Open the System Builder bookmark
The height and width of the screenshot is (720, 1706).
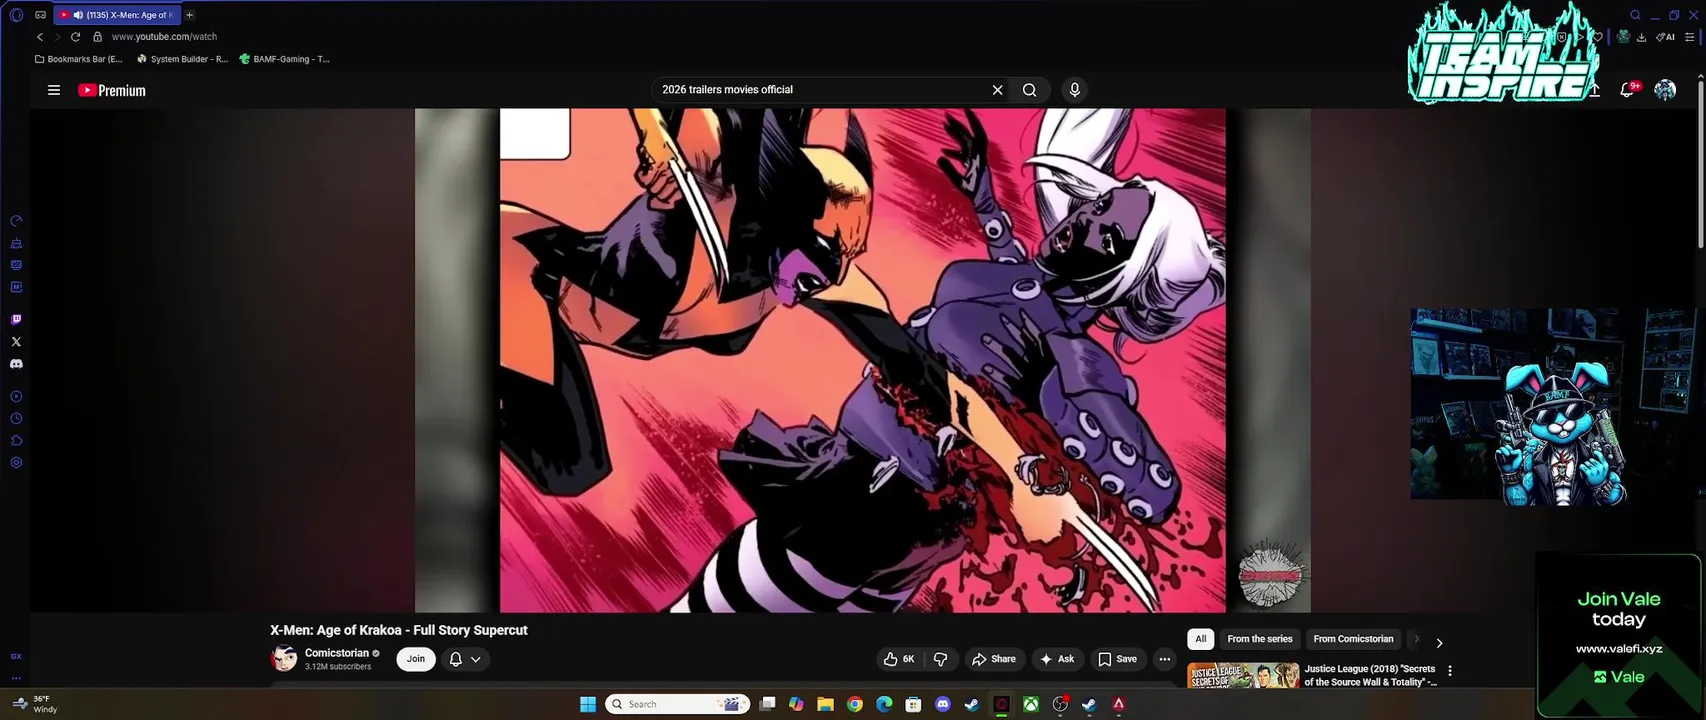[182, 59]
